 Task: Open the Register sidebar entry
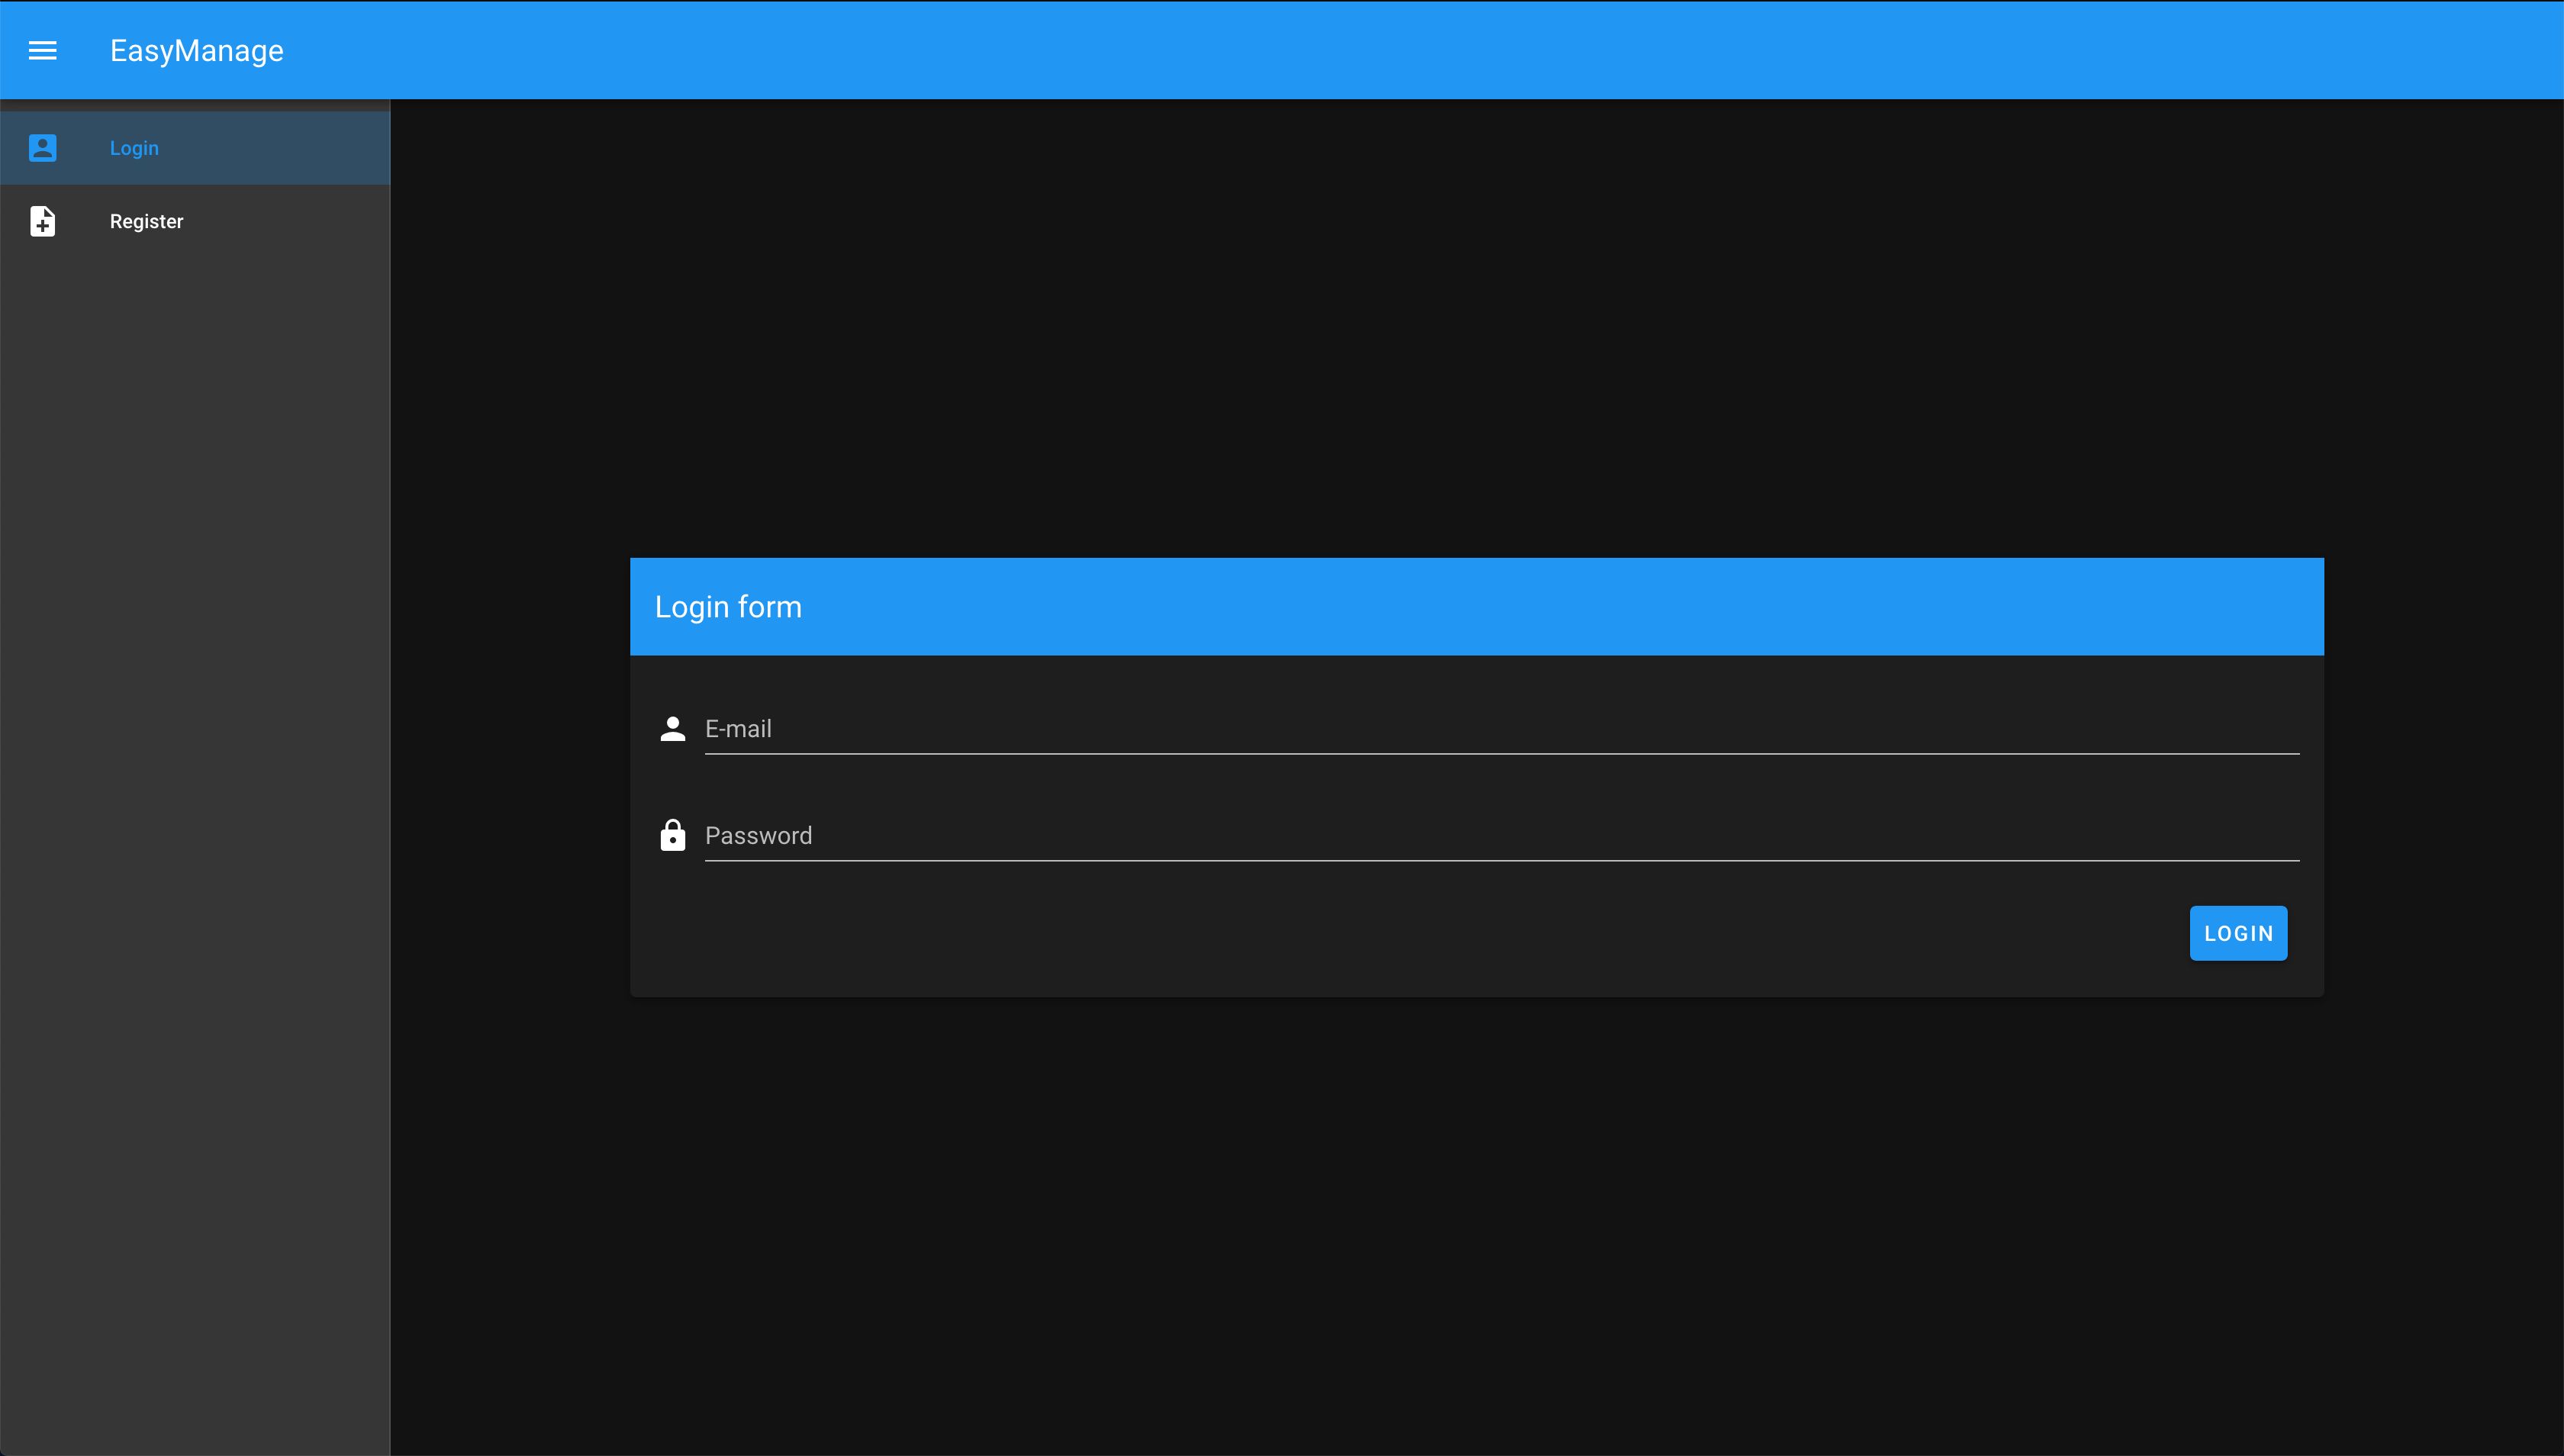[146, 221]
